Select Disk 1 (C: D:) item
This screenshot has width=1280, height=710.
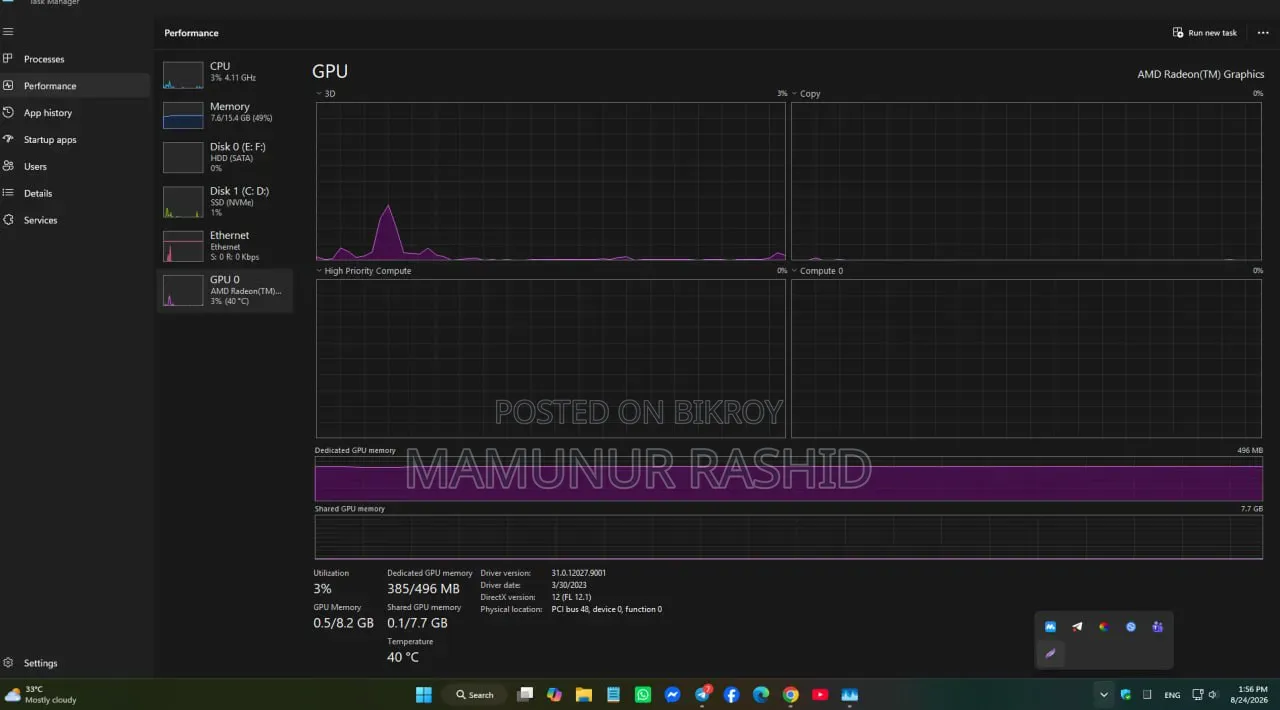coord(224,201)
